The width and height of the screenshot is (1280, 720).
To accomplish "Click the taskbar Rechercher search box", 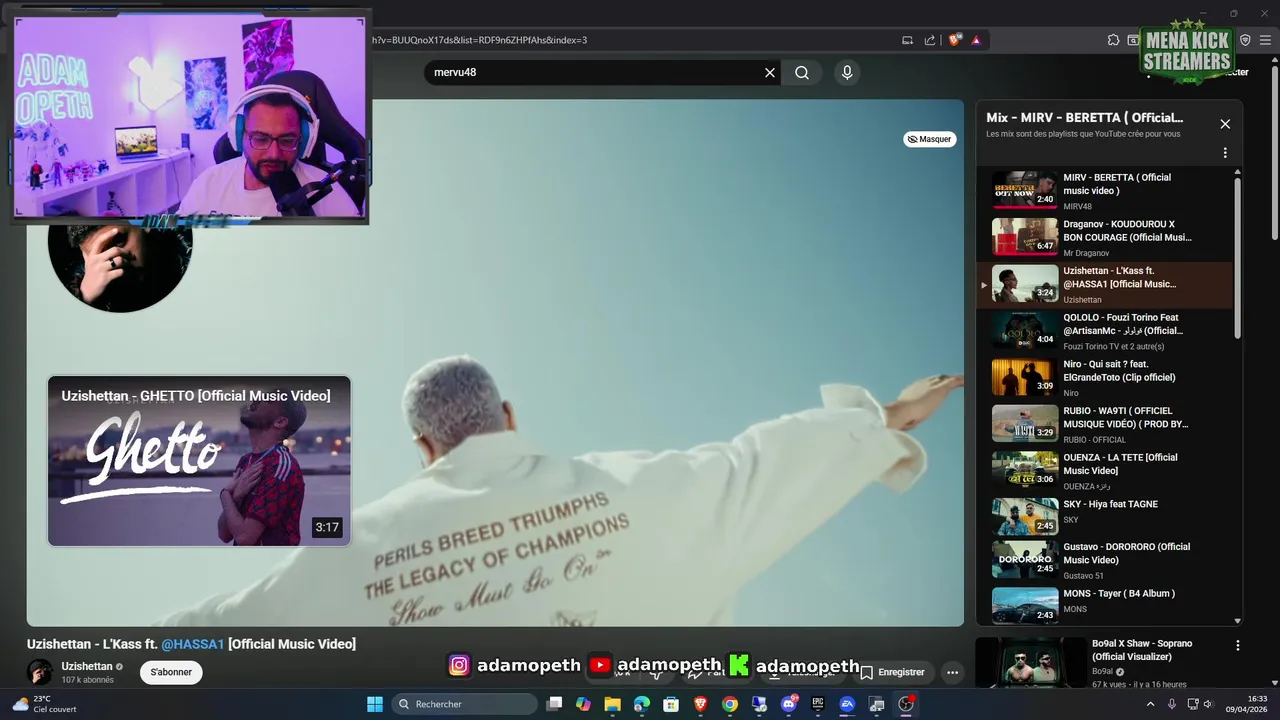I will [x=465, y=704].
